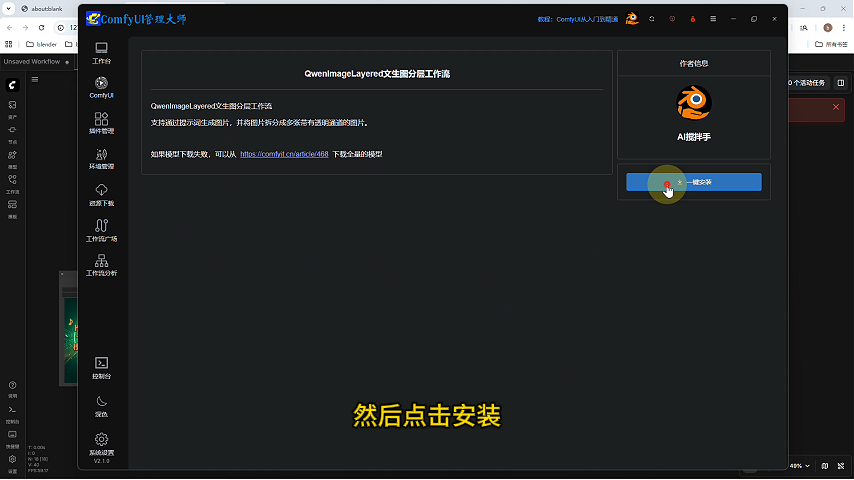Click the 0 个活动任务 active jobs button
Image resolution: width=854 pixels, height=480 pixels.
(x=807, y=83)
